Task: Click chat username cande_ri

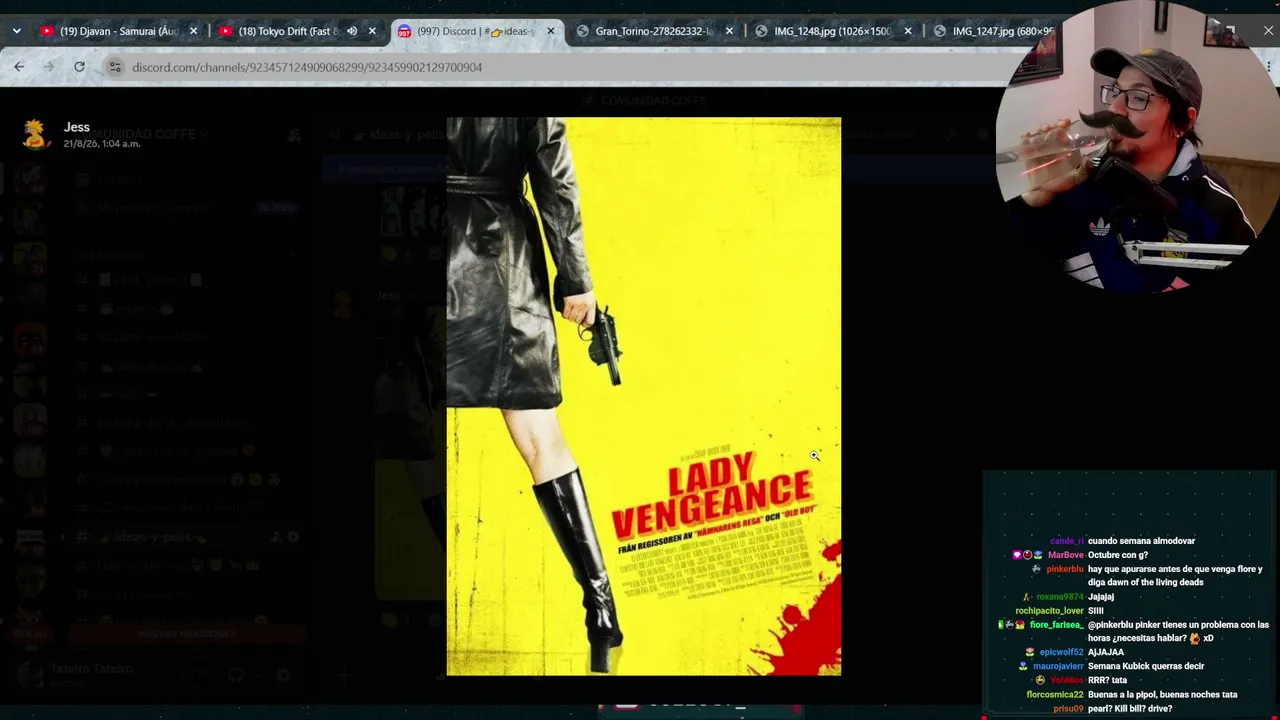Action: (1066, 541)
